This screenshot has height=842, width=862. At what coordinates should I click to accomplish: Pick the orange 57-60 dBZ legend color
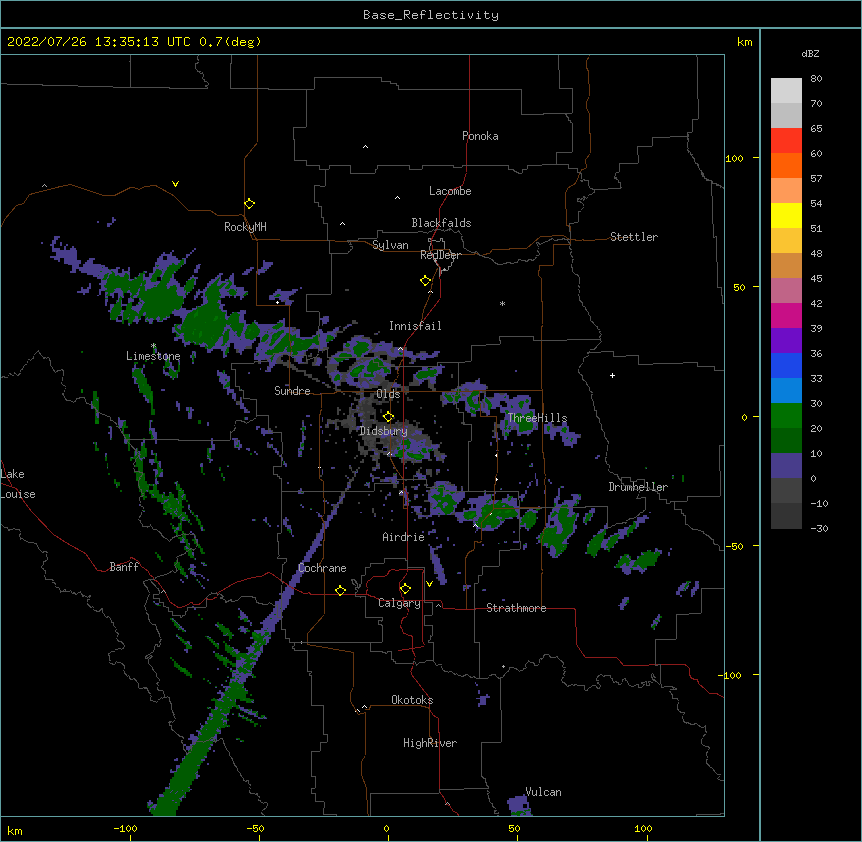786,165
